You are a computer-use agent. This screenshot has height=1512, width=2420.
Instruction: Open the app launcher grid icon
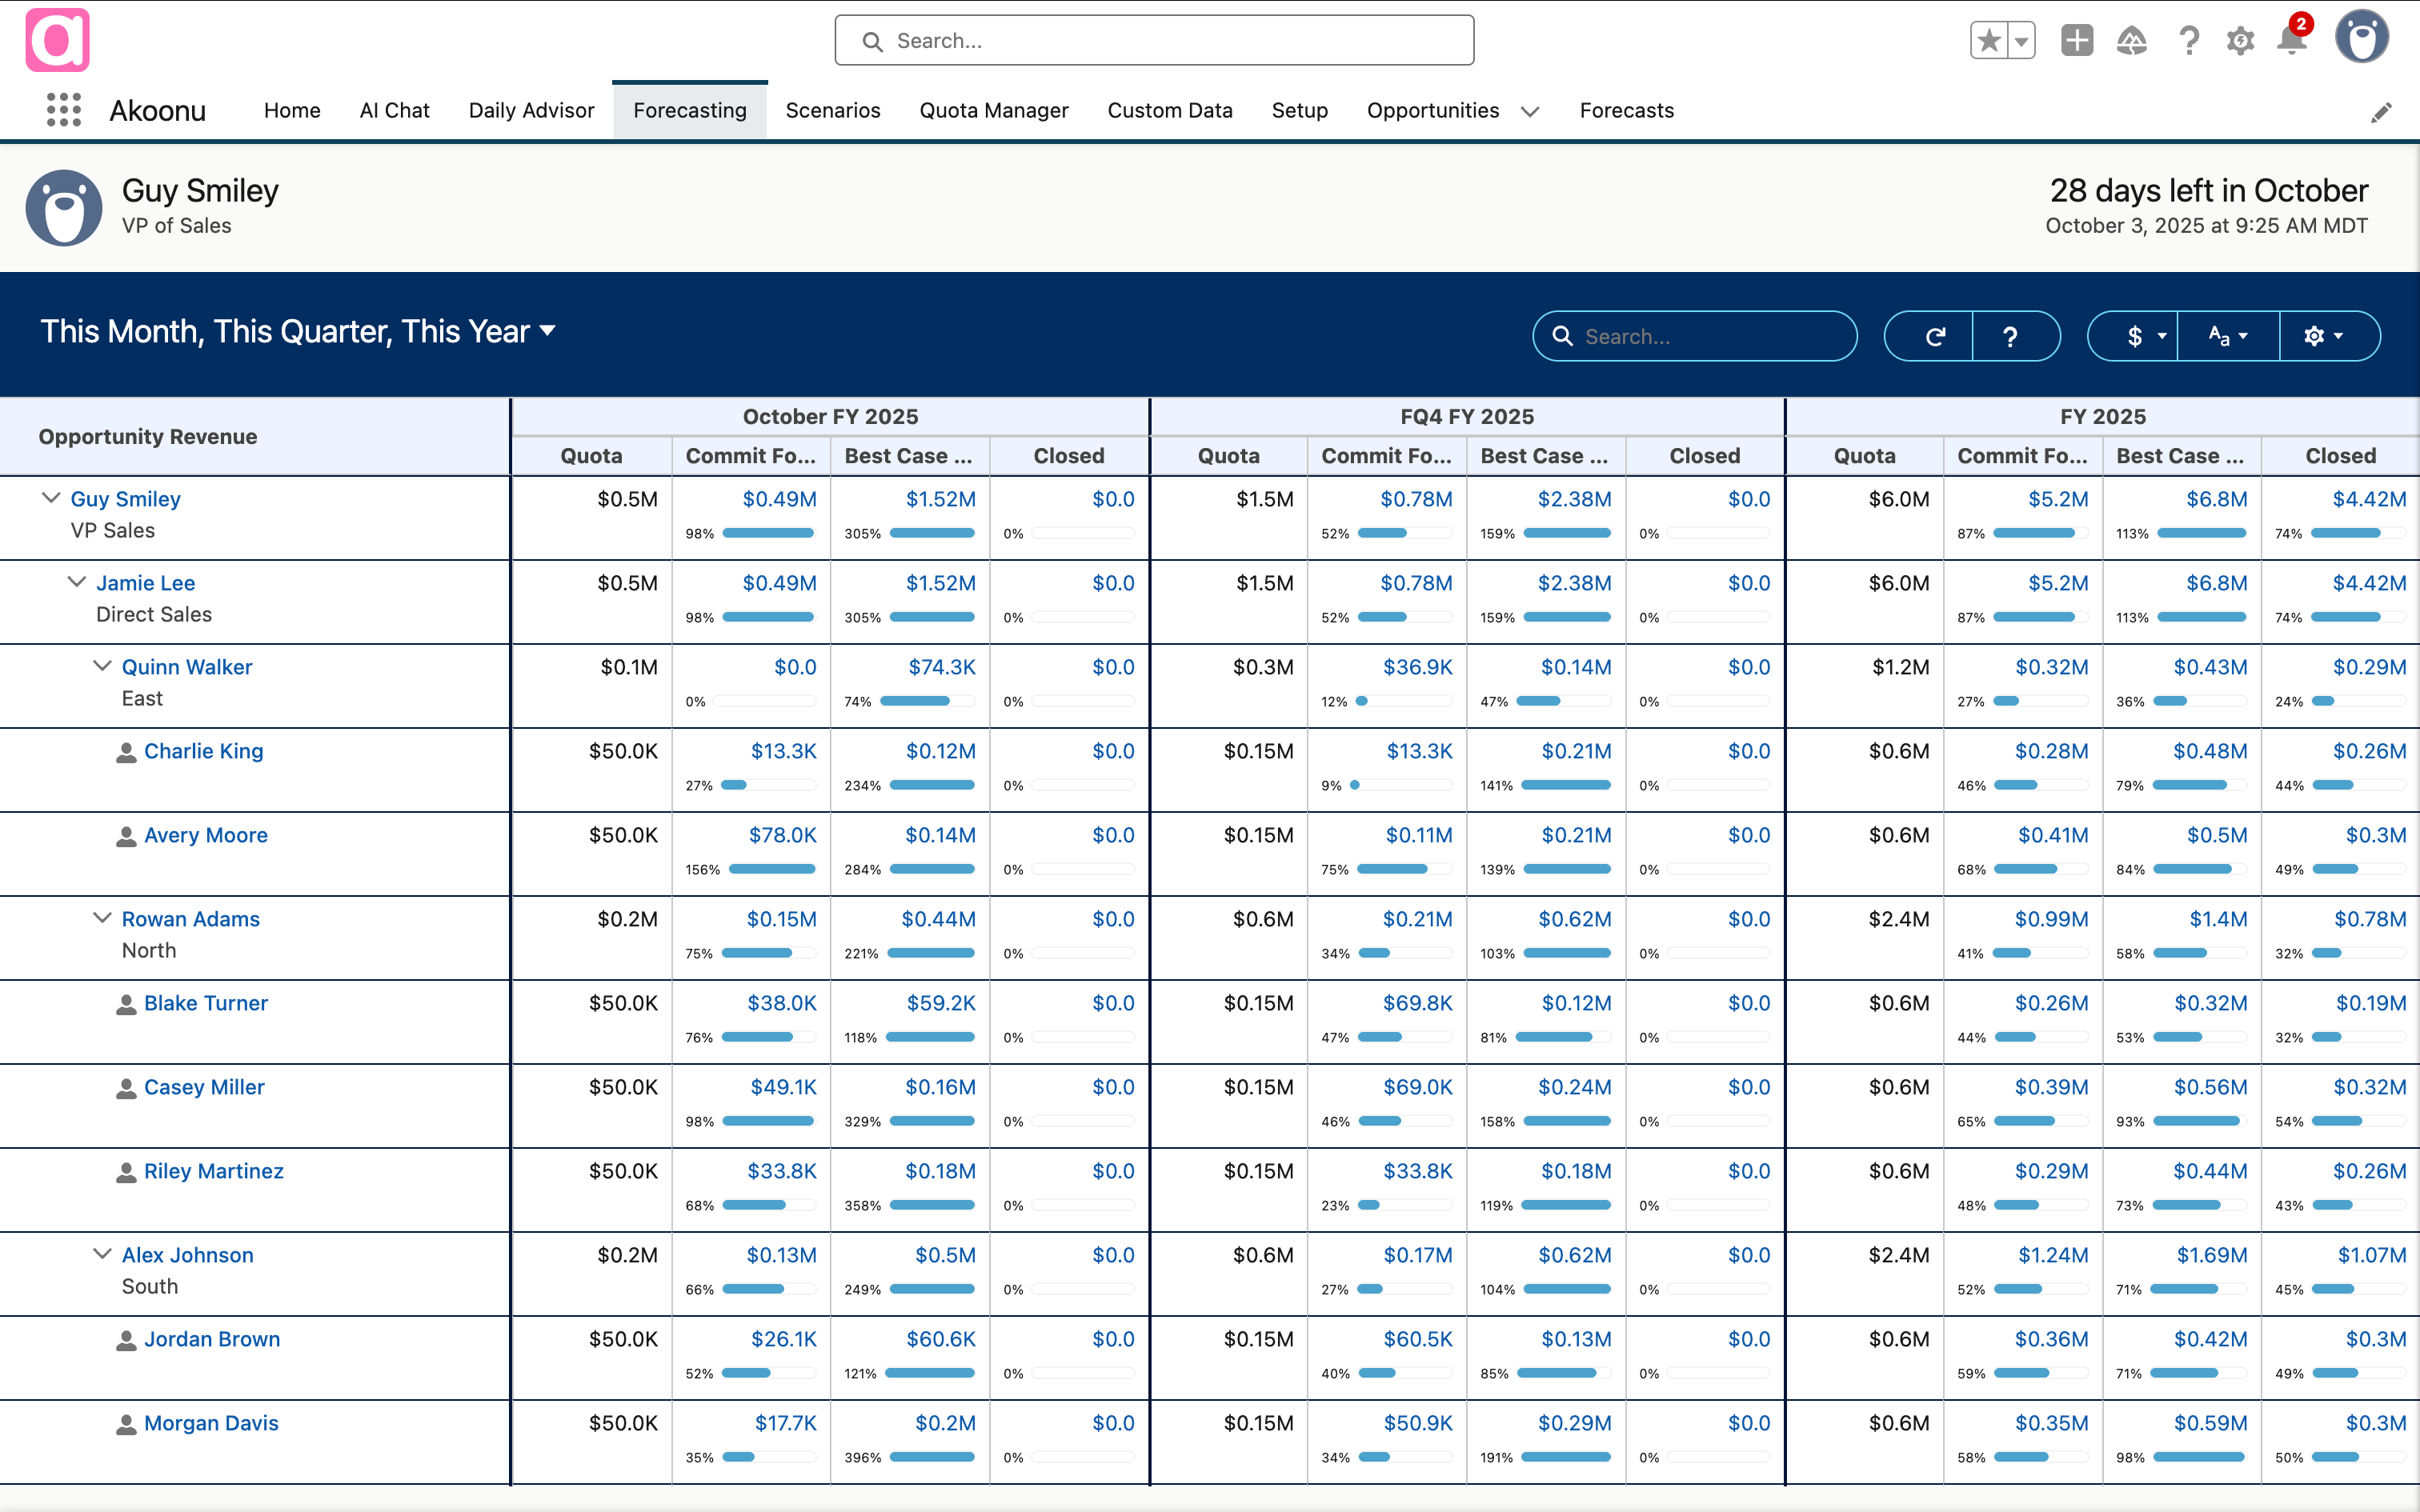[x=62, y=110]
